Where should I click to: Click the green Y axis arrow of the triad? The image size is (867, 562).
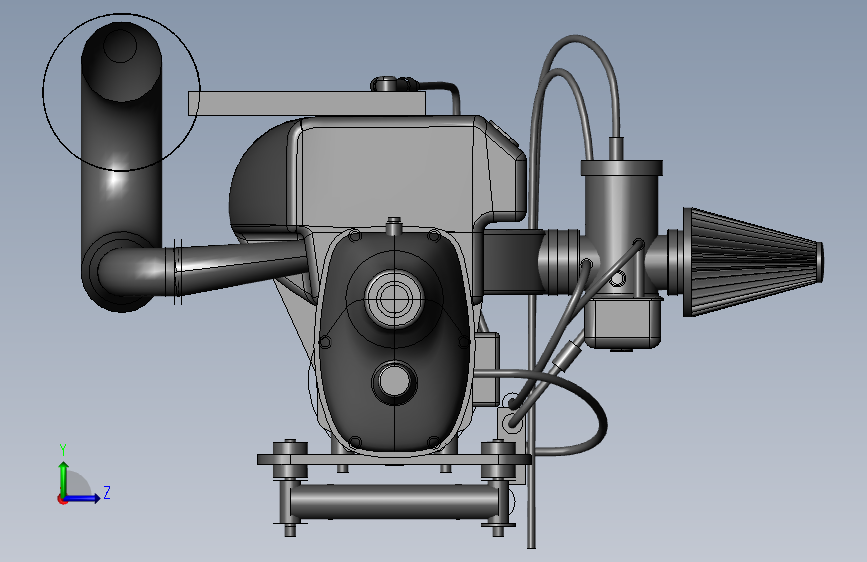[64, 479]
